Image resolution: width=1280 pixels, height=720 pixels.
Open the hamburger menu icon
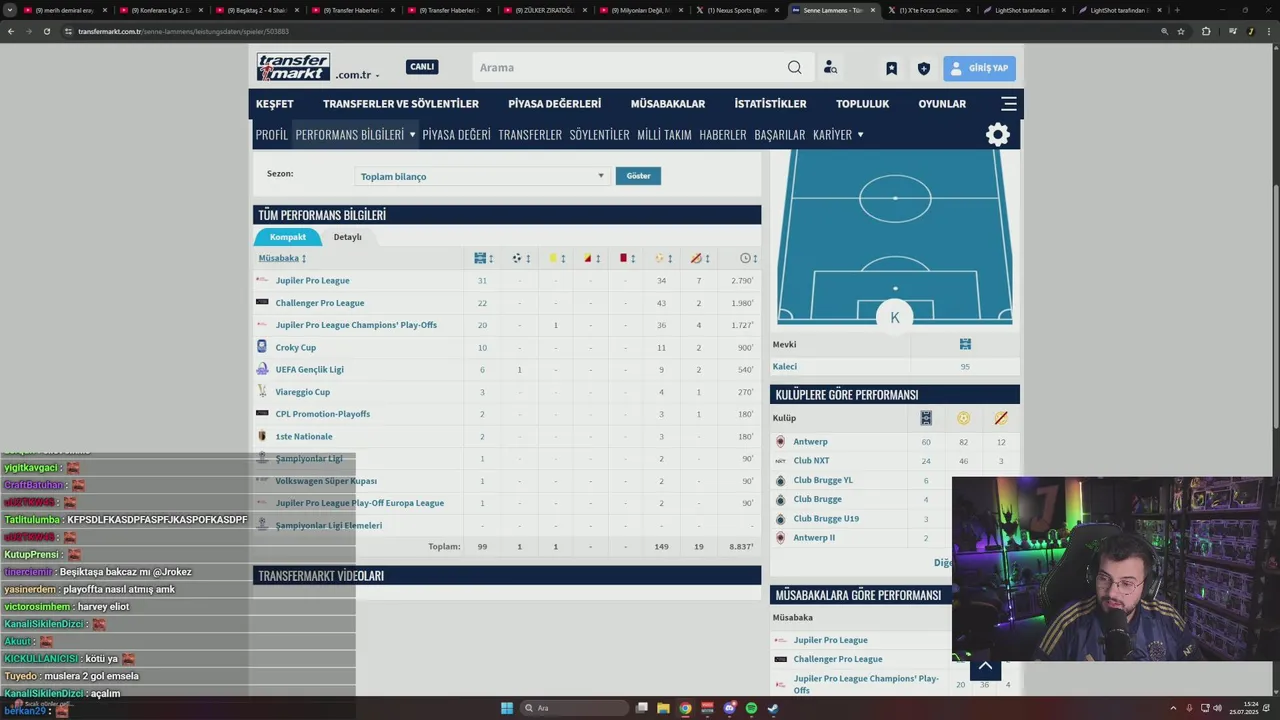[x=1009, y=103]
